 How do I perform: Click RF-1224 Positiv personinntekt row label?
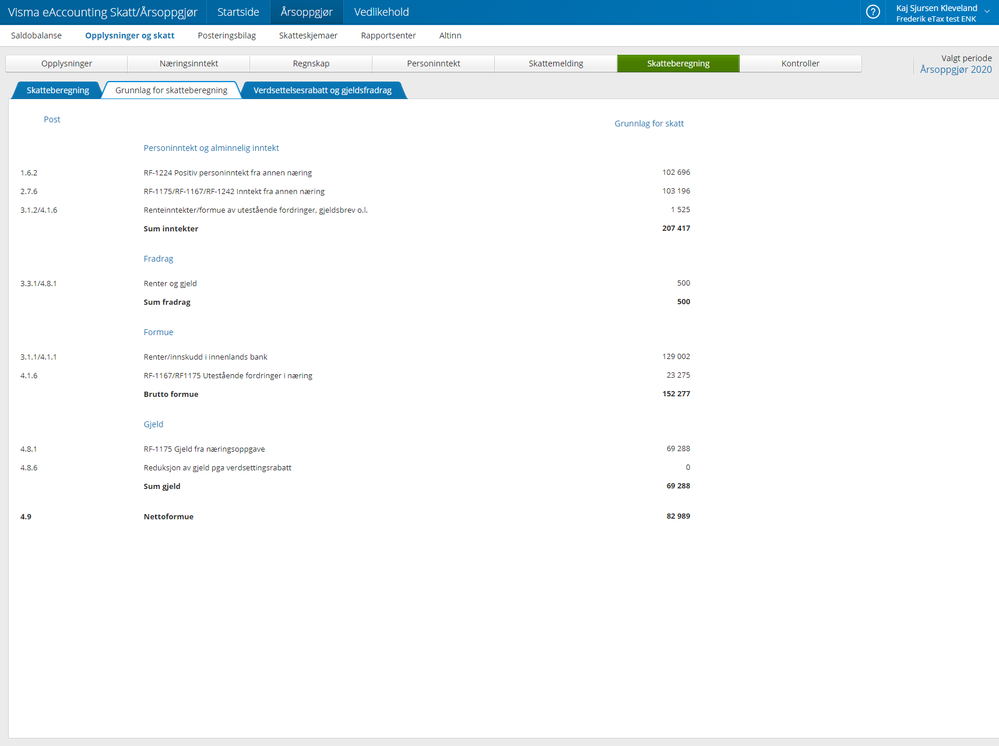point(227,173)
